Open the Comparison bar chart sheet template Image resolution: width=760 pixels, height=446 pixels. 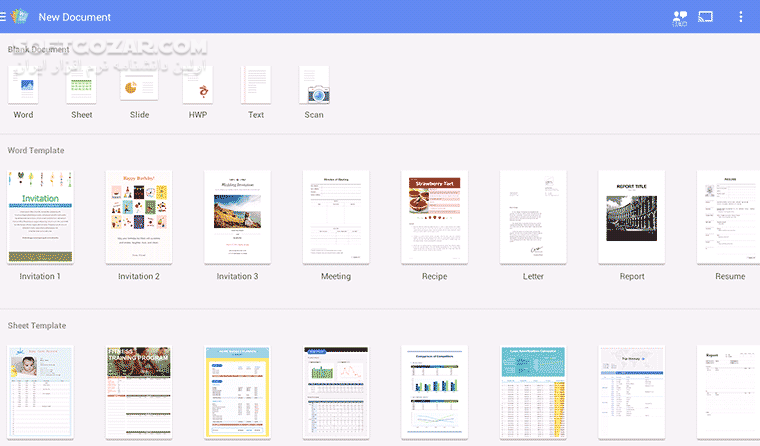(435, 392)
